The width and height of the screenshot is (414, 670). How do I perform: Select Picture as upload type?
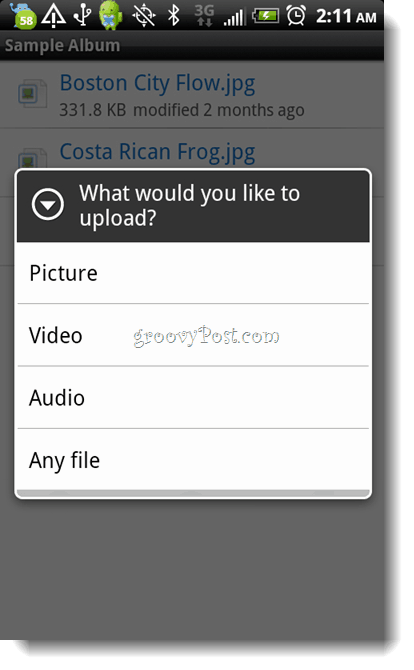[193, 273]
